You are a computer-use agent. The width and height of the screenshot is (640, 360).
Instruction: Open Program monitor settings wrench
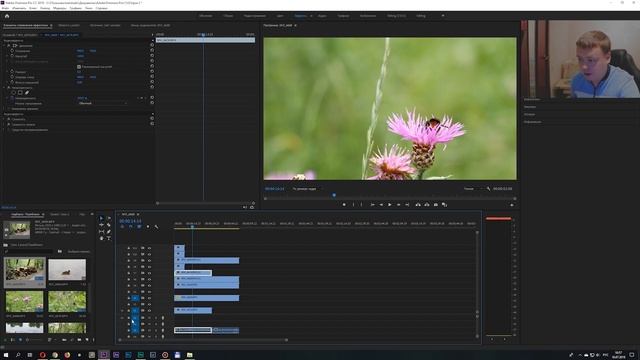[488, 189]
